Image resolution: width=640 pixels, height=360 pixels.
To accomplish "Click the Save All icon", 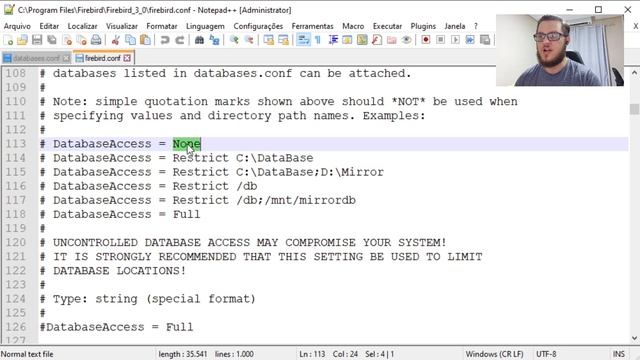I will click(52, 40).
